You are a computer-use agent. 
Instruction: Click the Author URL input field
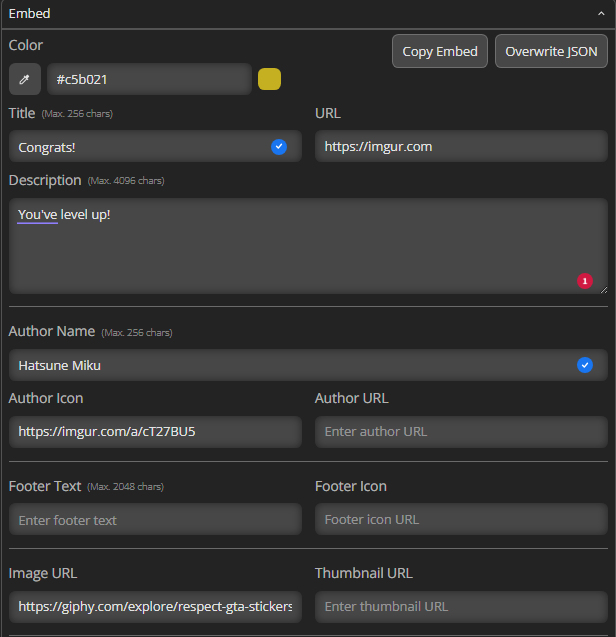point(461,432)
